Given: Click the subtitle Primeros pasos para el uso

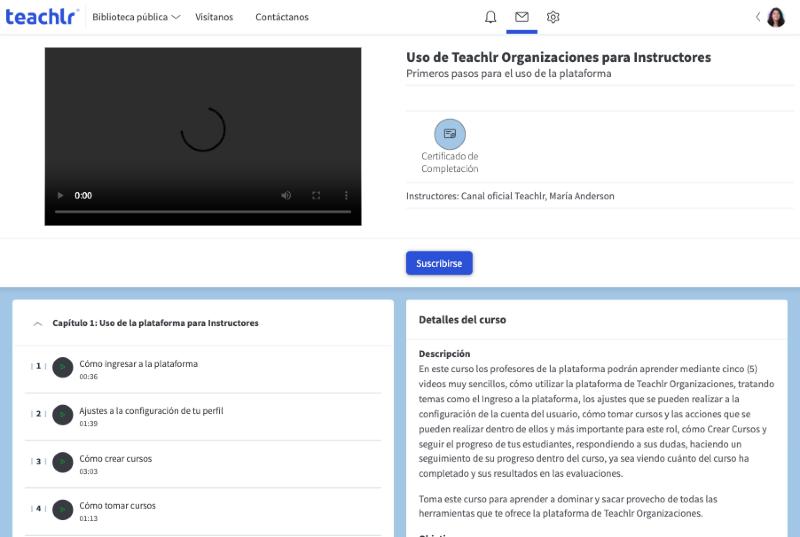Looking at the screenshot, I should tap(508, 73).
